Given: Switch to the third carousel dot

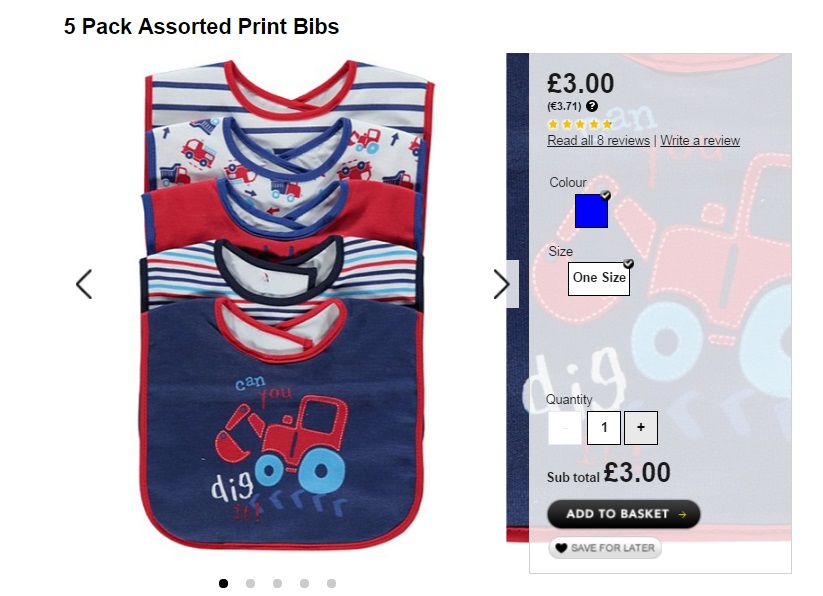Looking at the screenshot, I should [277, 583].
